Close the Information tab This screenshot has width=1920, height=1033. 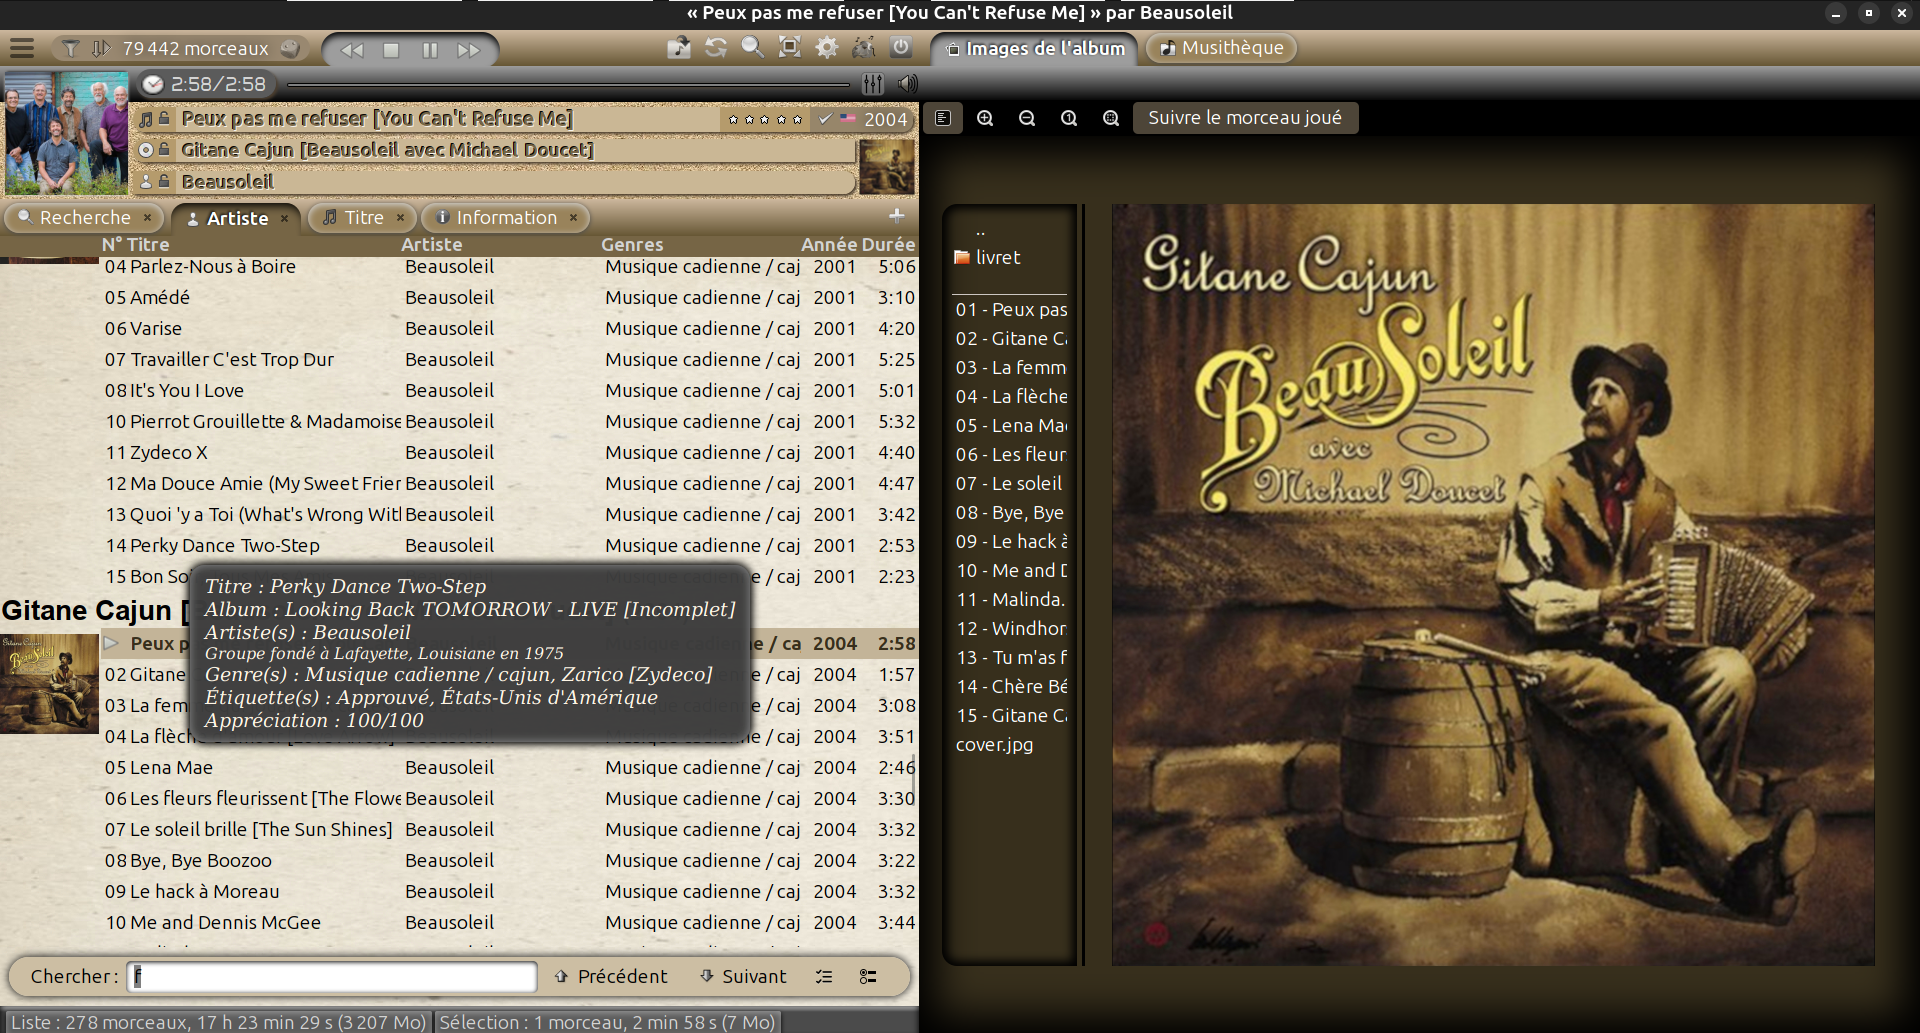pyautogui.click(x=573, y=217)
